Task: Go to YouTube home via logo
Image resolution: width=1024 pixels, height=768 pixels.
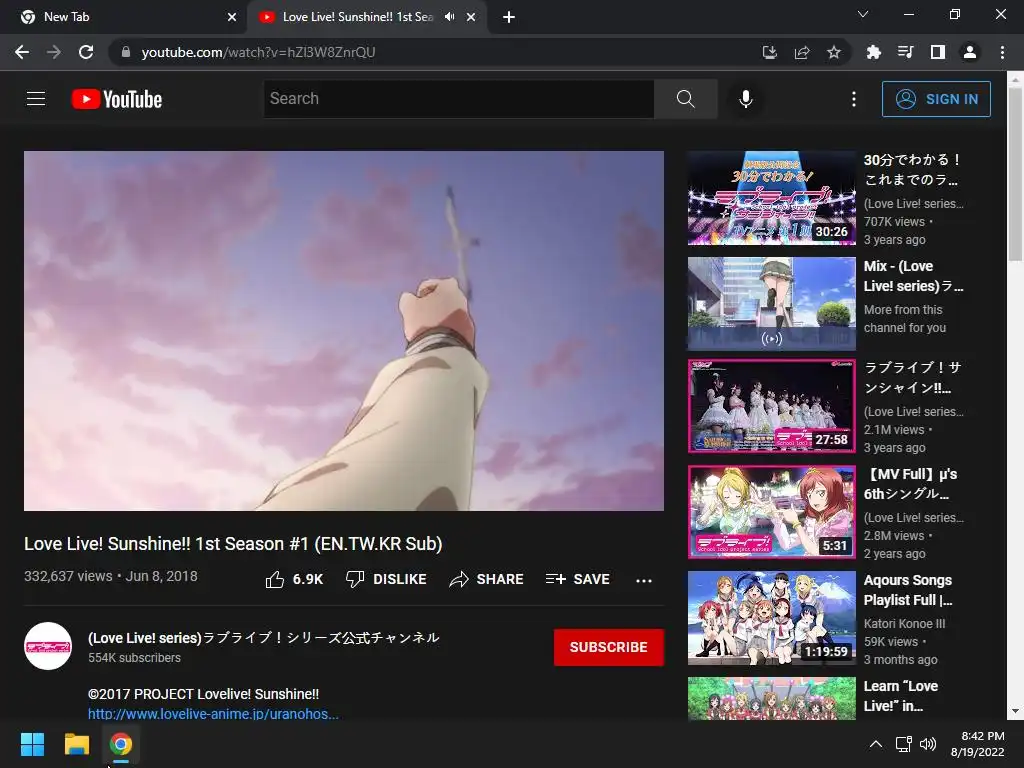Action: click(x=117, y=99)
